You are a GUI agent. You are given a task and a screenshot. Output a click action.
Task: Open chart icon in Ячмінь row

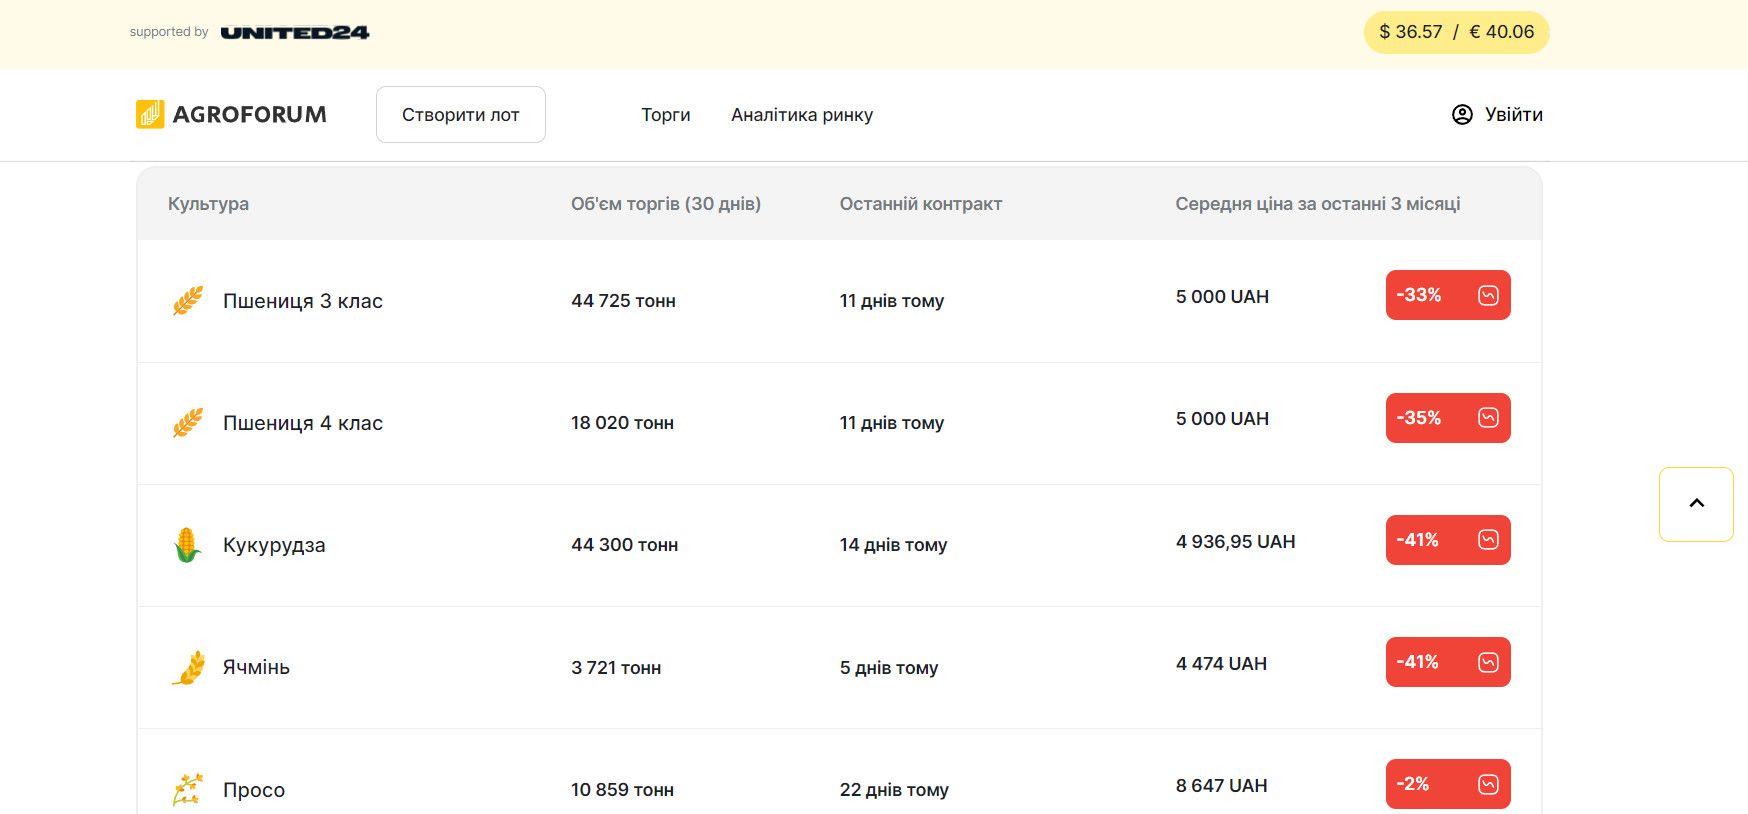pos(1487,662)
